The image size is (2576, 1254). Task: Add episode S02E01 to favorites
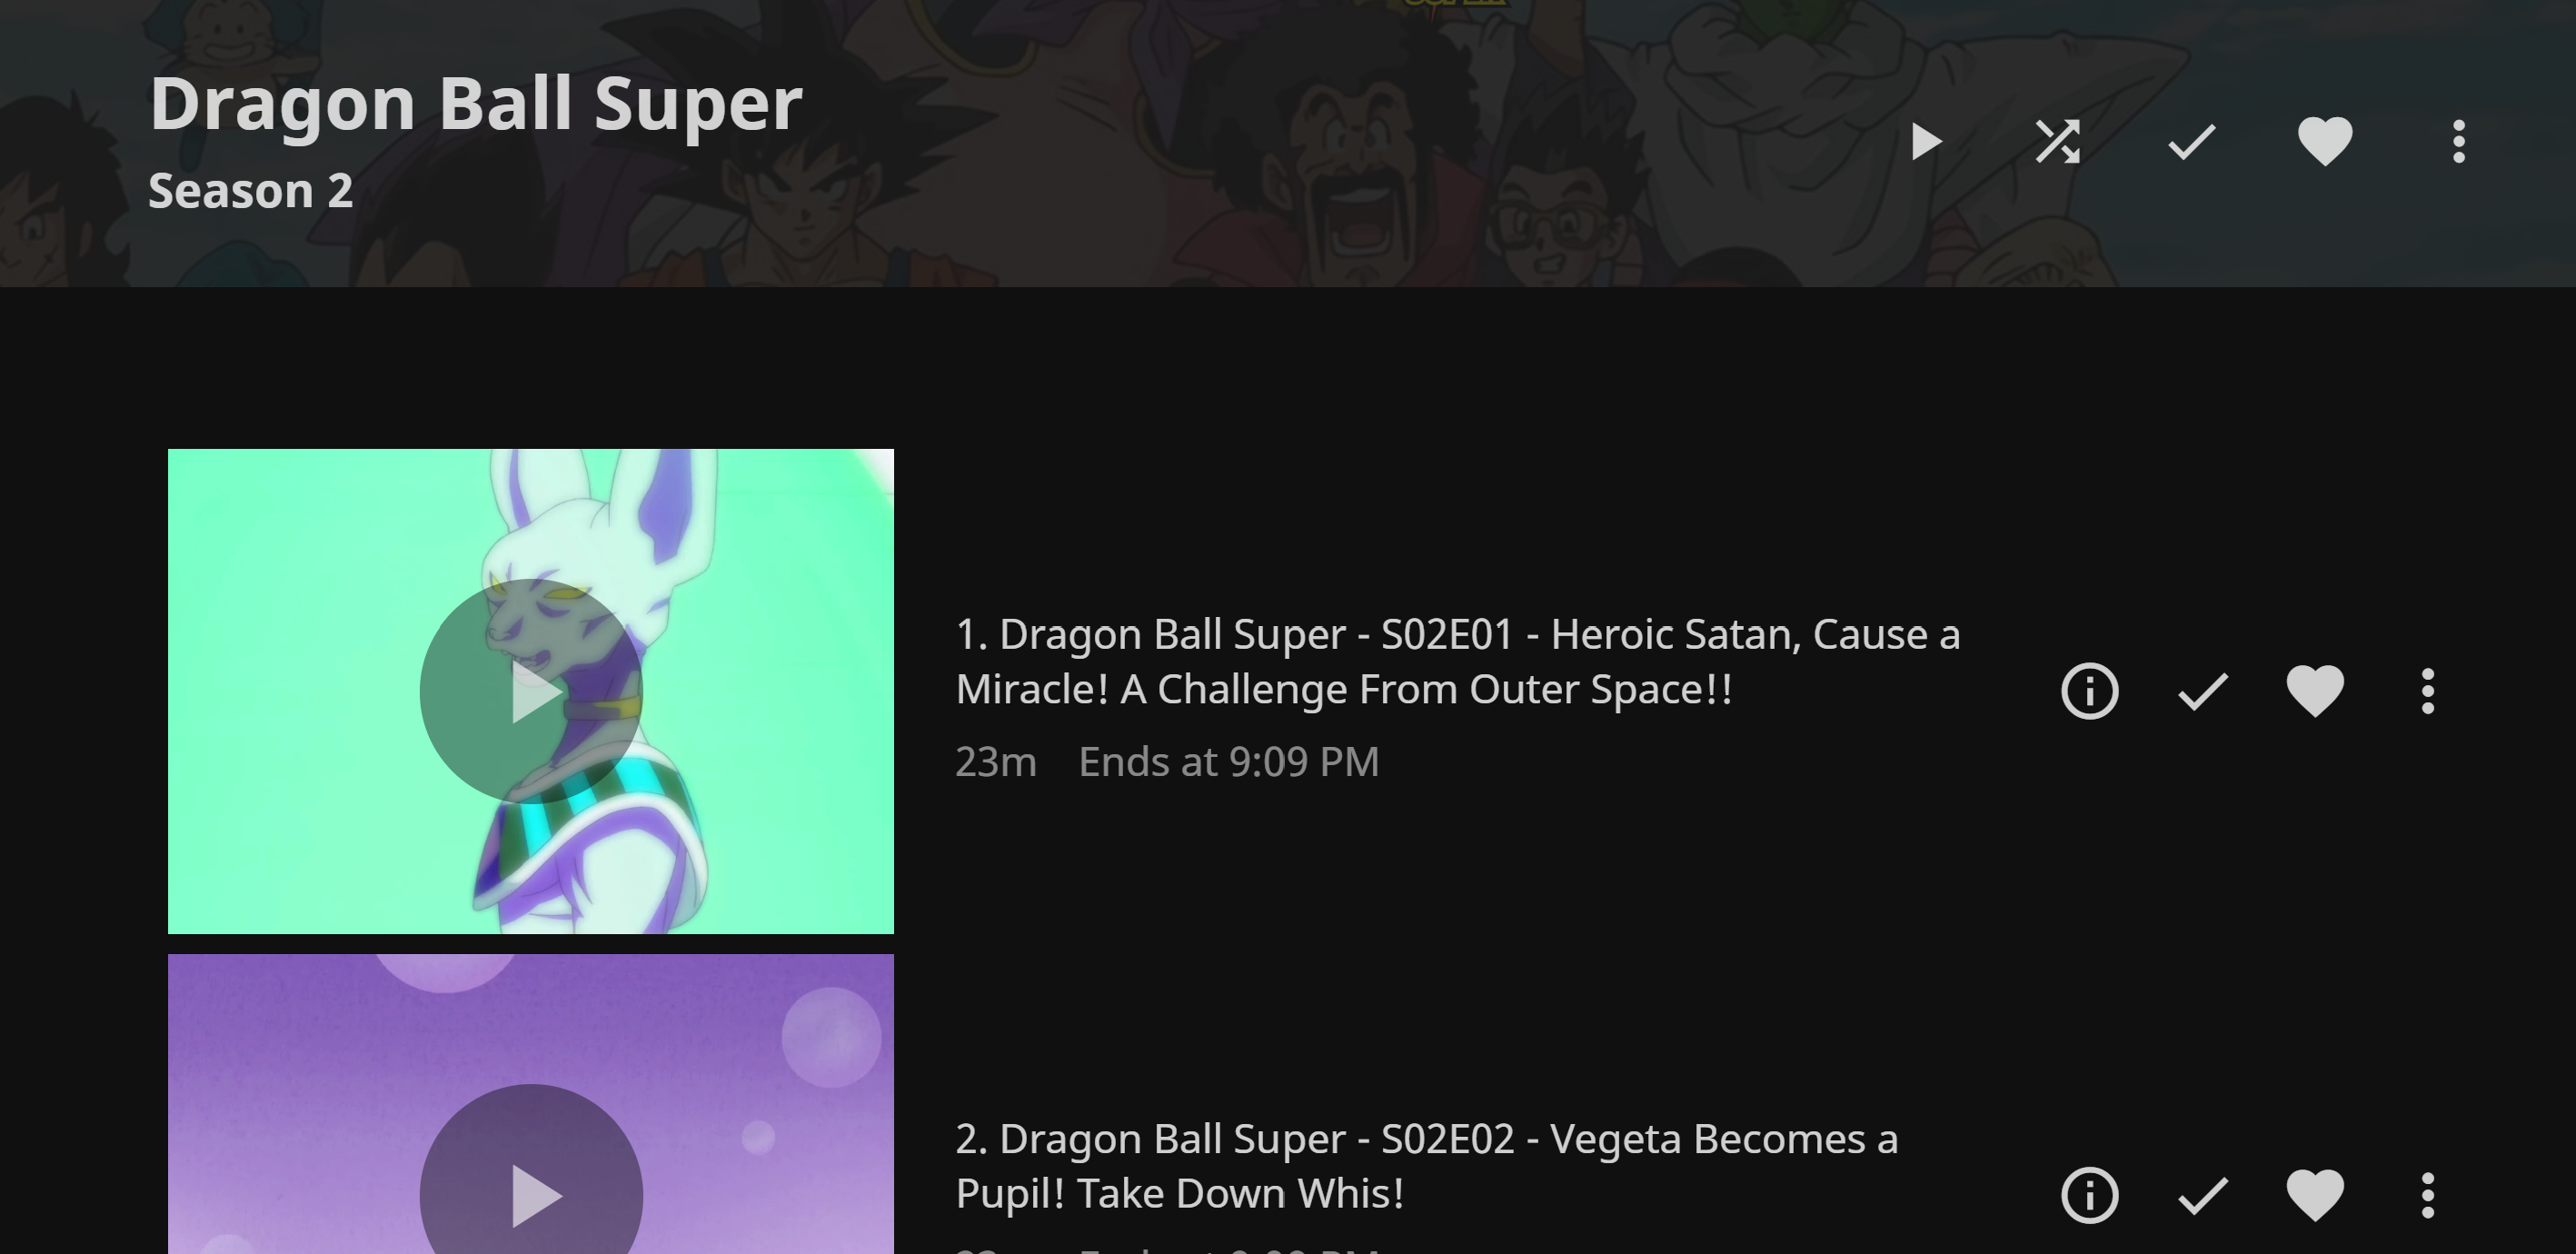tap(2315, 691)
